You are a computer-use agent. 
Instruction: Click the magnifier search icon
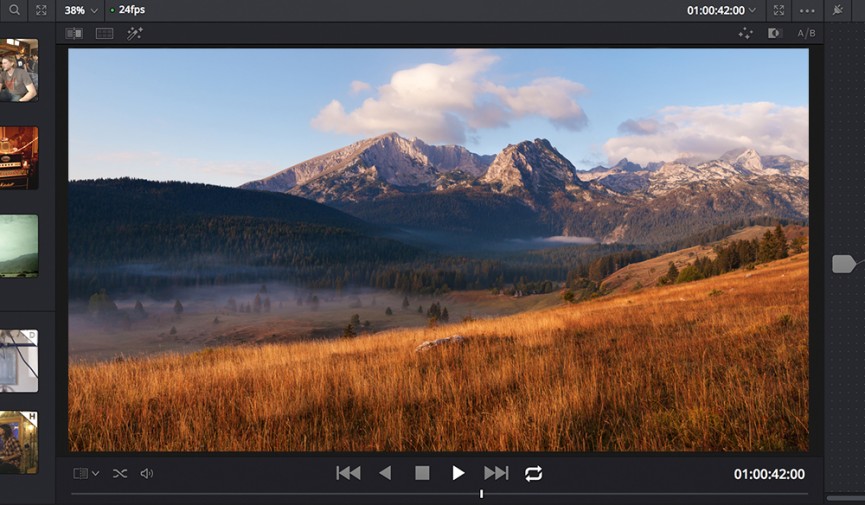[x=14, y=10]
